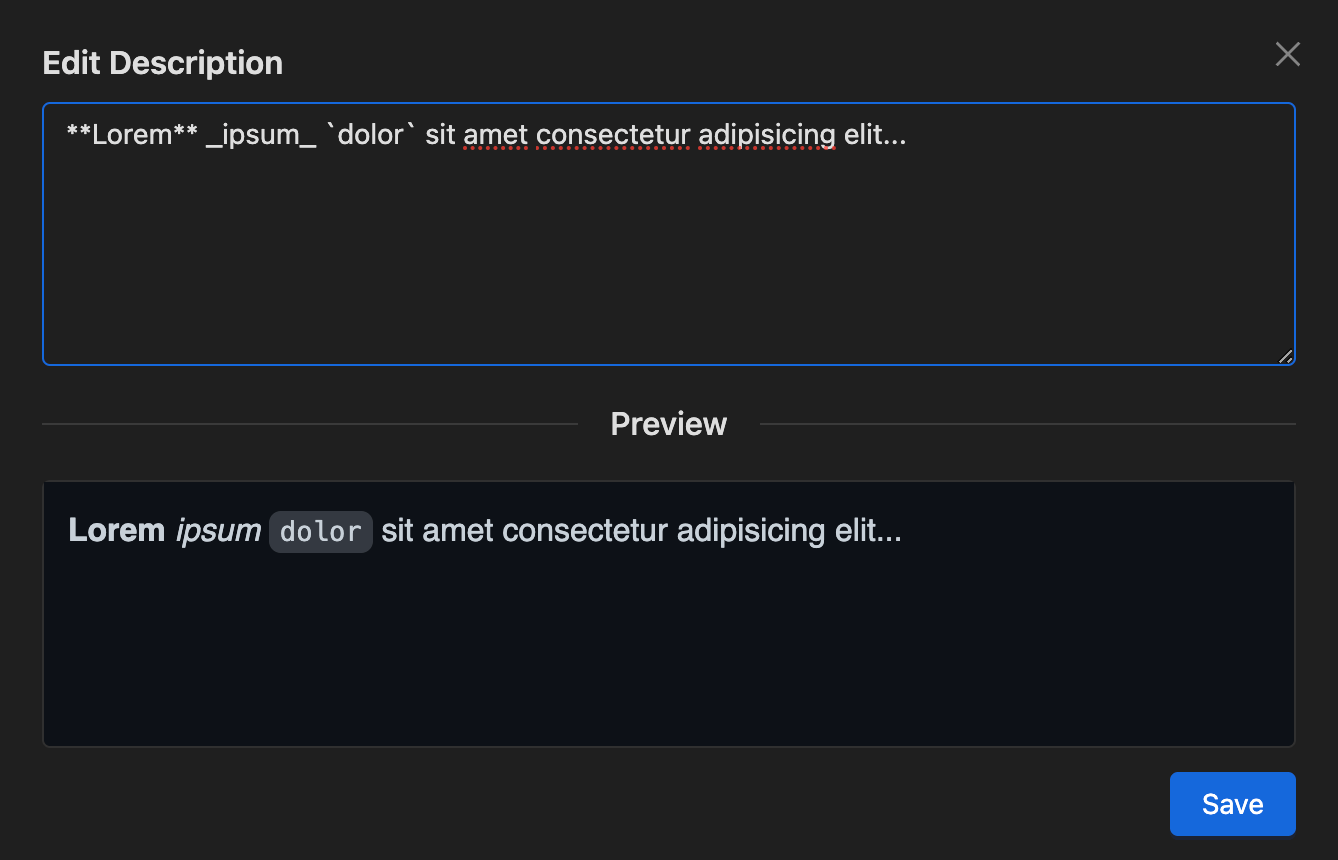Click the Edit Description heading
This screenshot has width=1338, height=860.
tap(163, 63)
